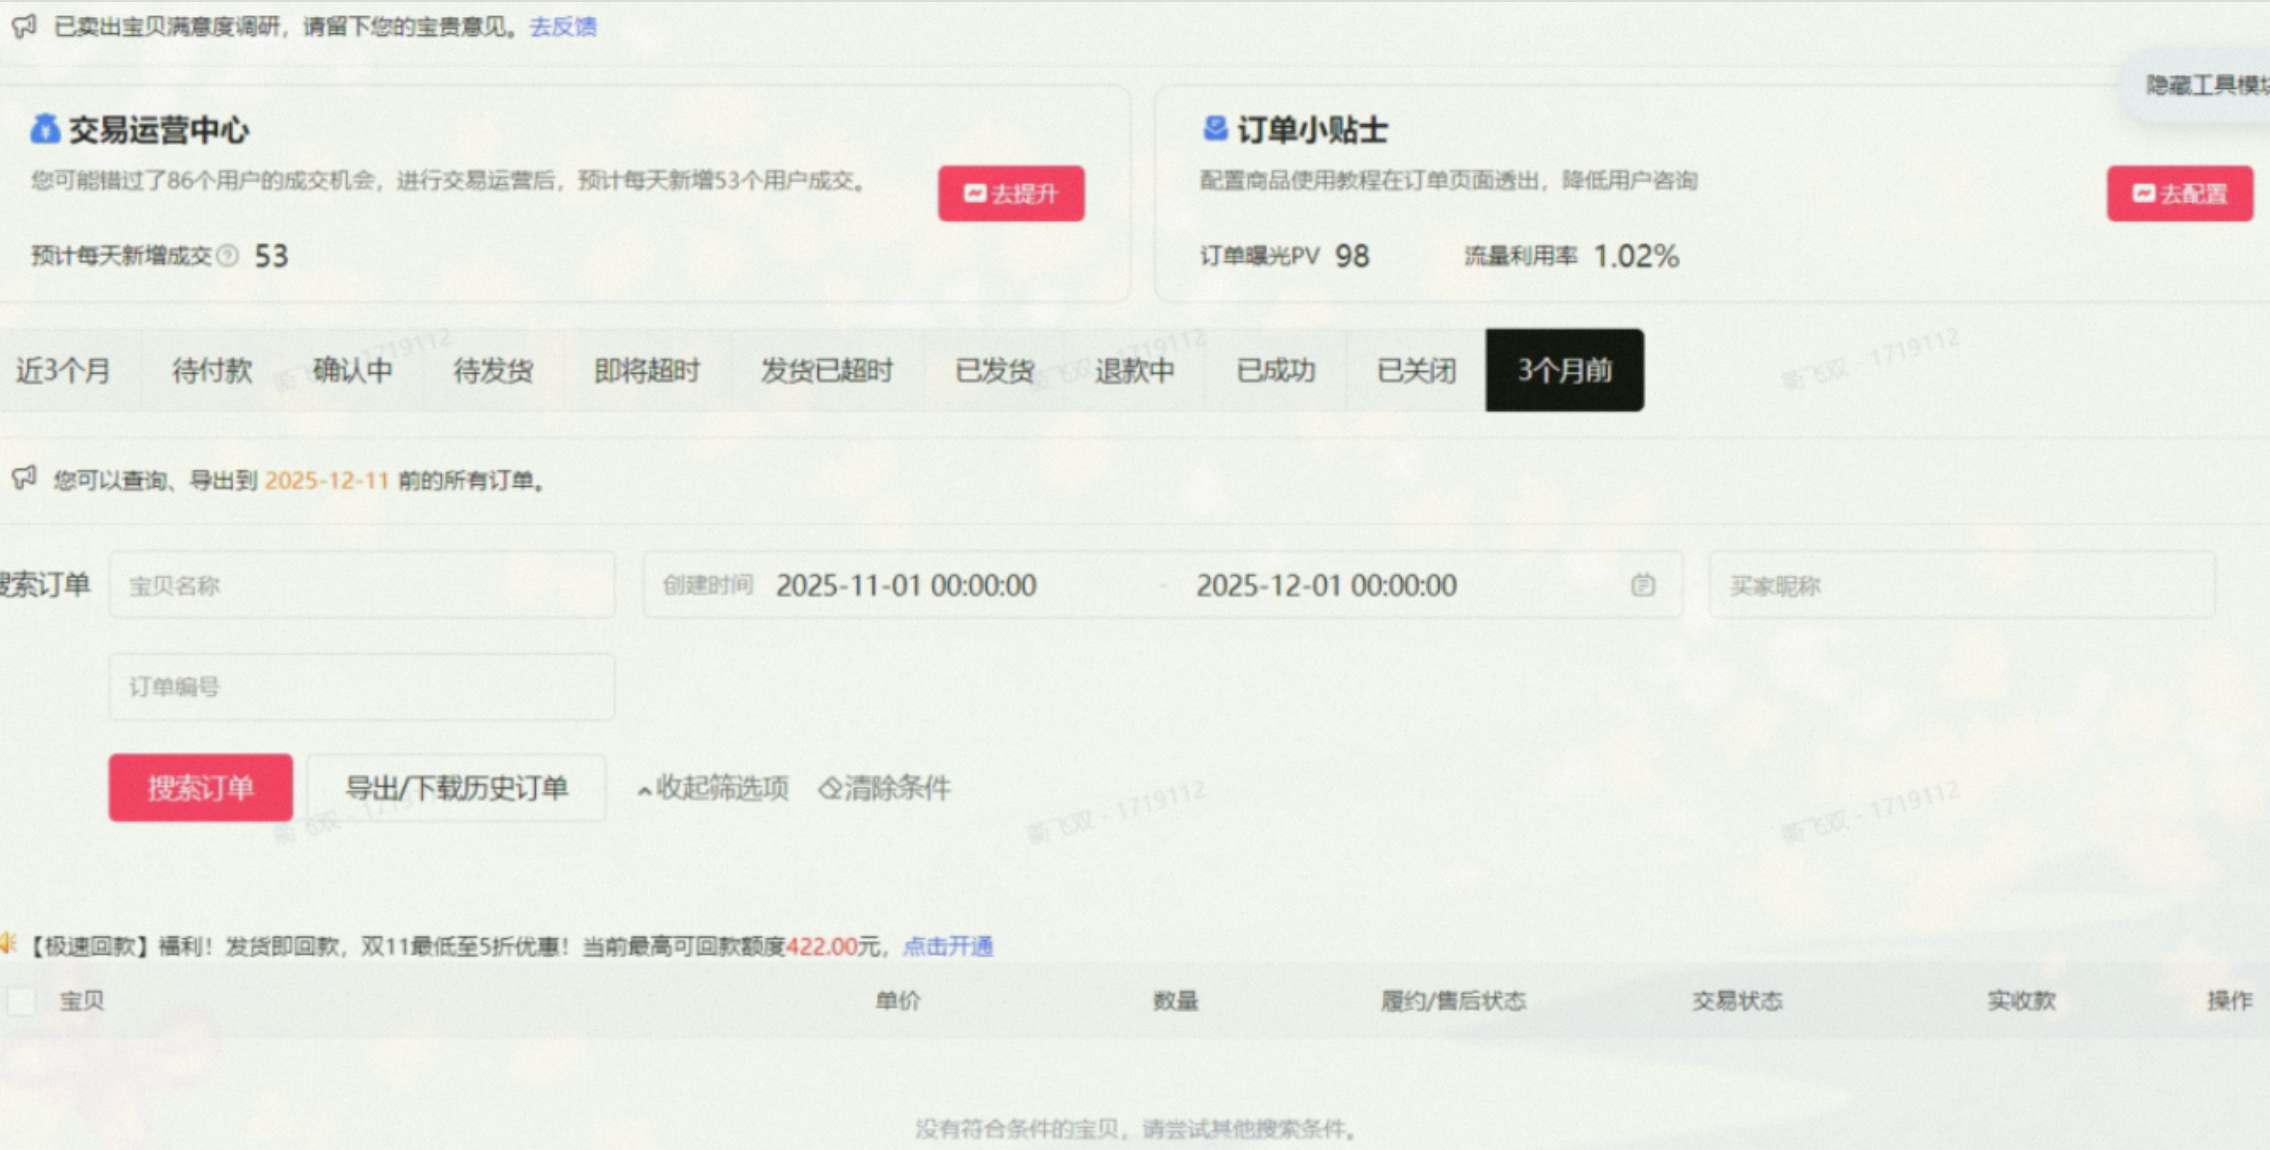Click the 订单曝光PV value 98

(x=1352, y=256)
